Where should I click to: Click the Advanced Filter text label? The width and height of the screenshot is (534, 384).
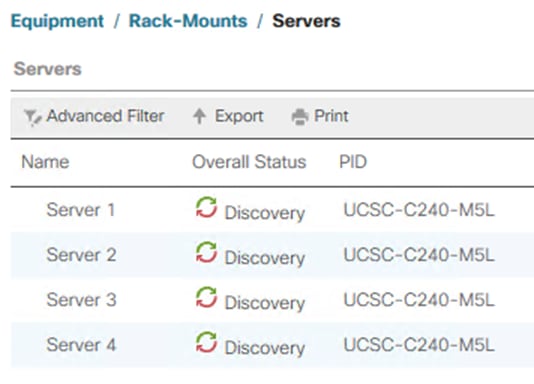[106, 116]
